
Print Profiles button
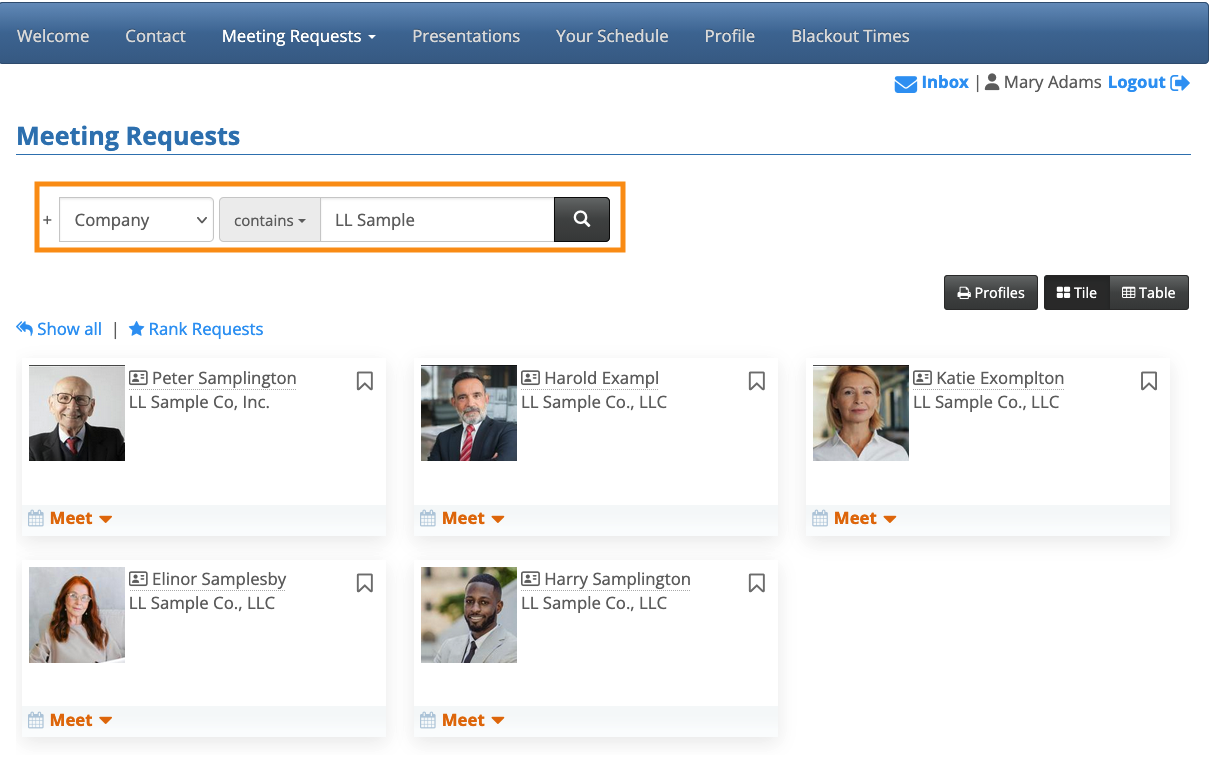coord(991,293)
